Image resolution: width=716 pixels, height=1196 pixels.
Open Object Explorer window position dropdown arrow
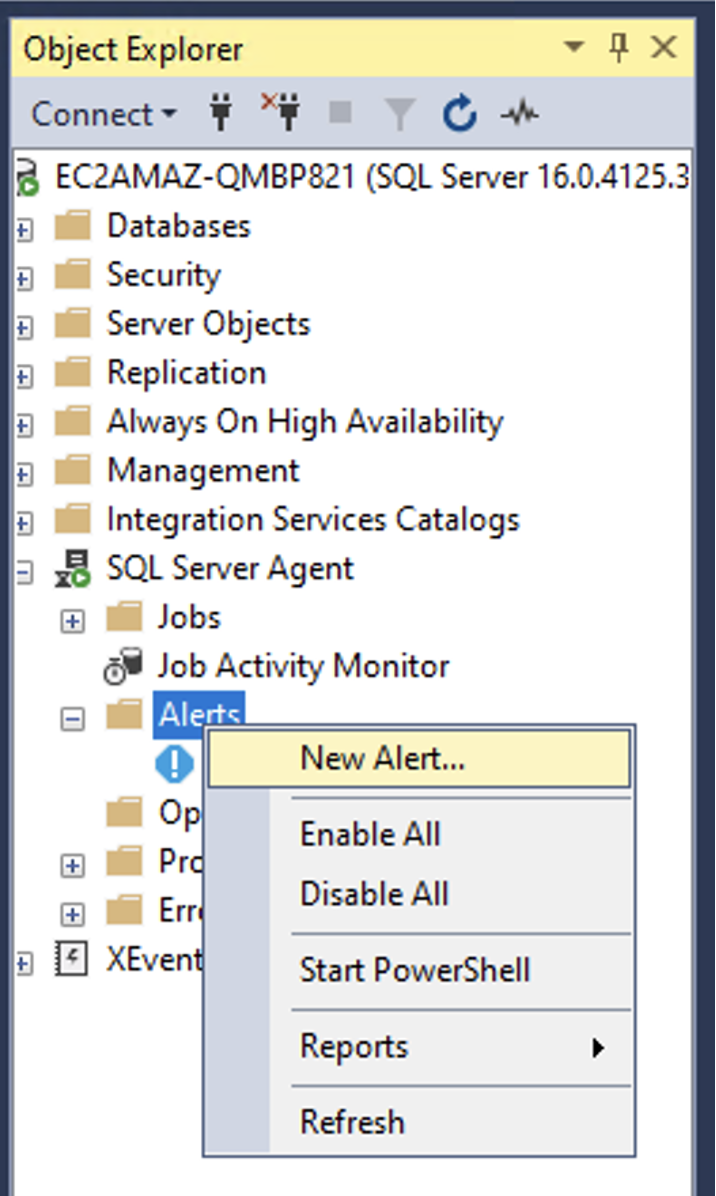click(574, 48)
